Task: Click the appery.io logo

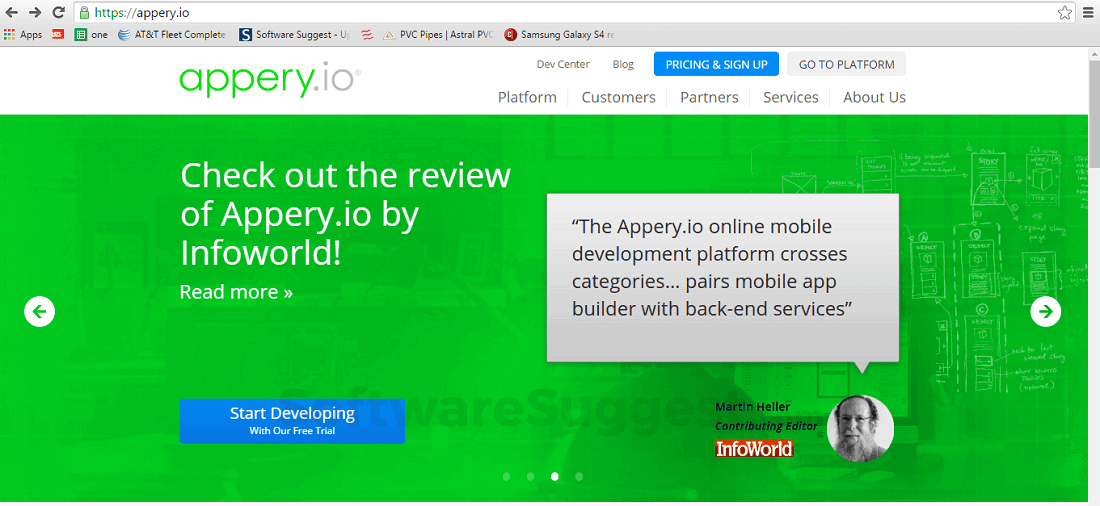Action: pos(270,81)
